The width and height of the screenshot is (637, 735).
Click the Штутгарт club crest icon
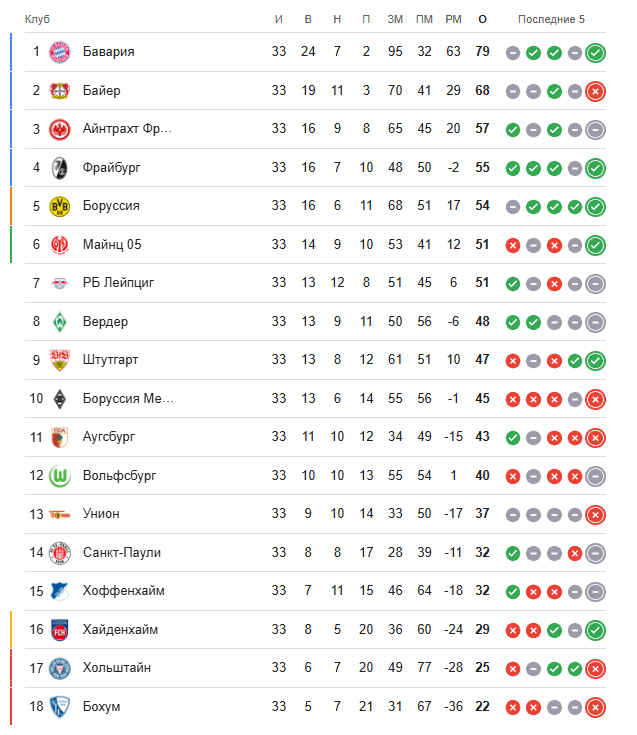[x=60, y=360]
